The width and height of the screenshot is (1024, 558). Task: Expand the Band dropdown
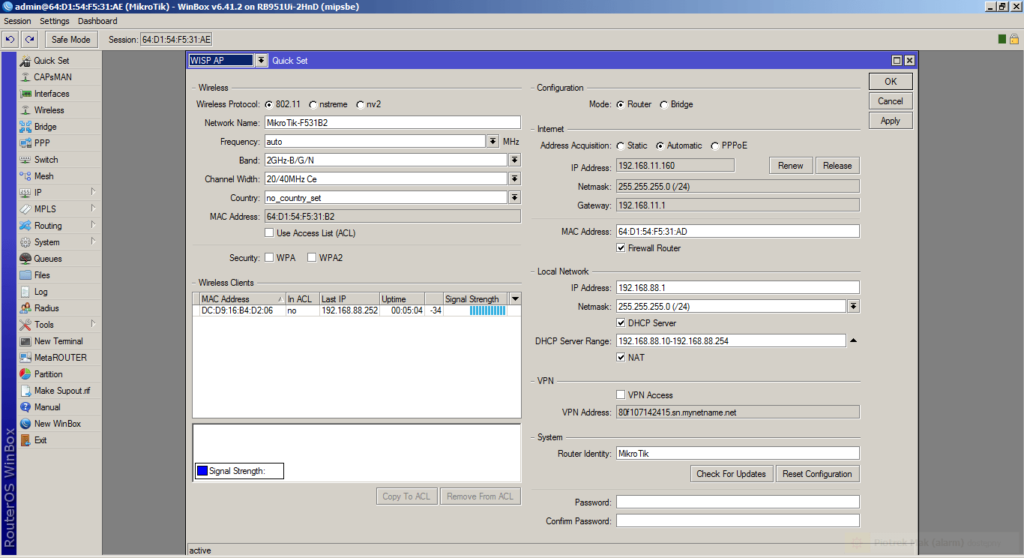click(514, 160)
